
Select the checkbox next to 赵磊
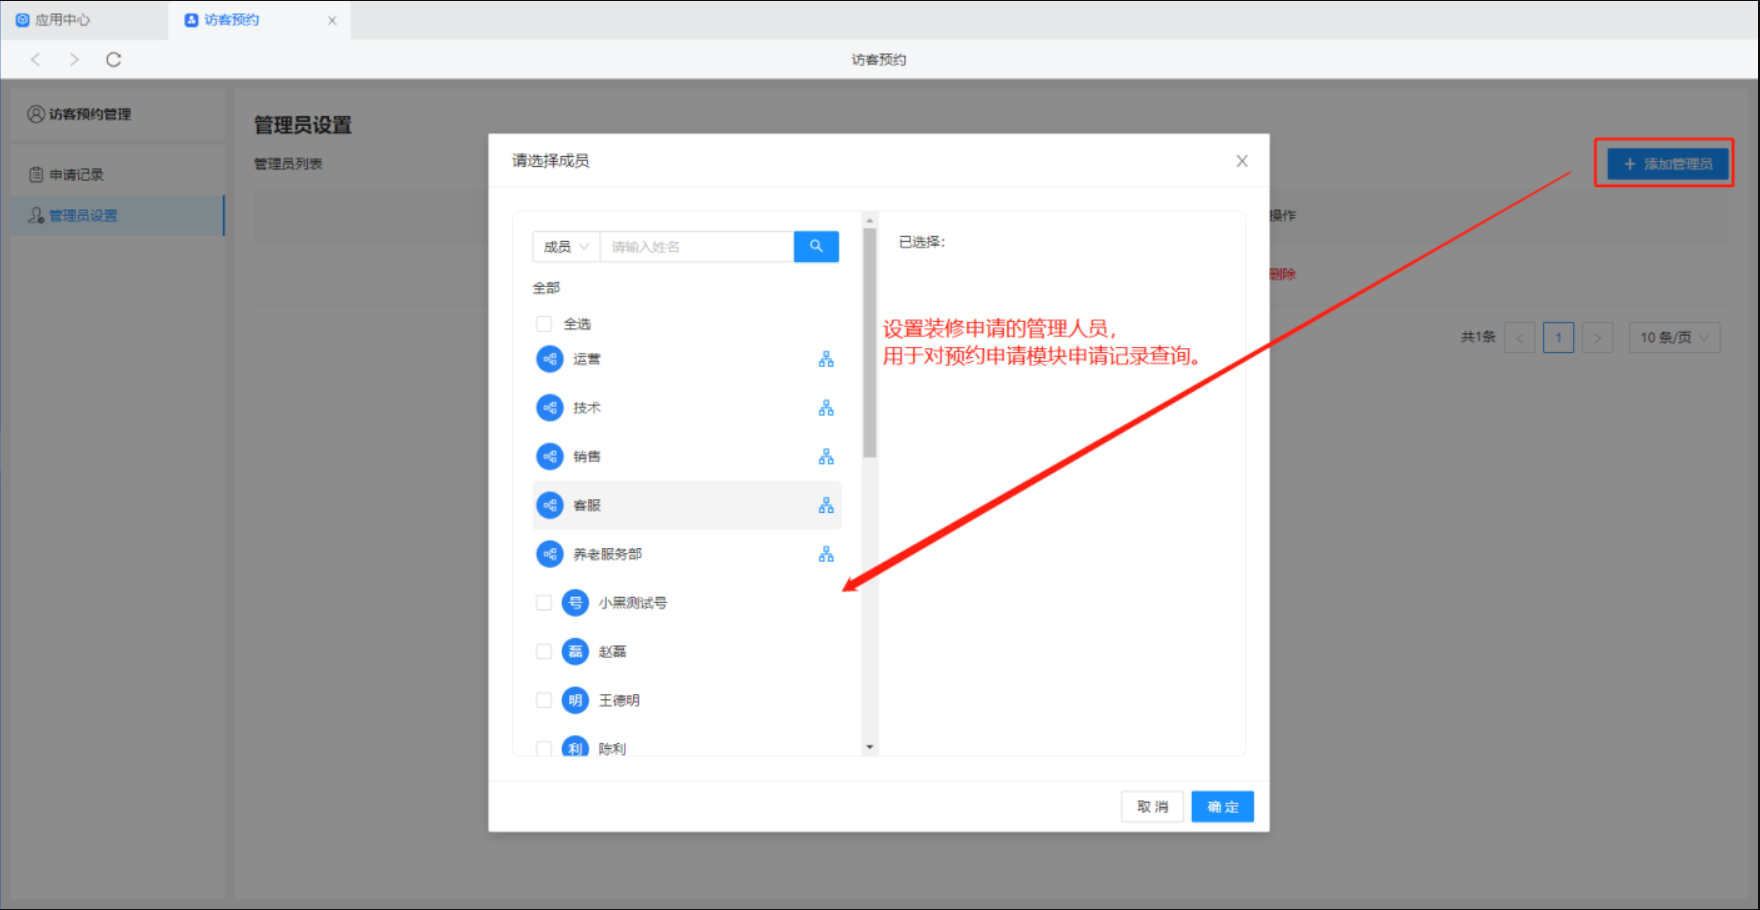(x=544, y=652)
